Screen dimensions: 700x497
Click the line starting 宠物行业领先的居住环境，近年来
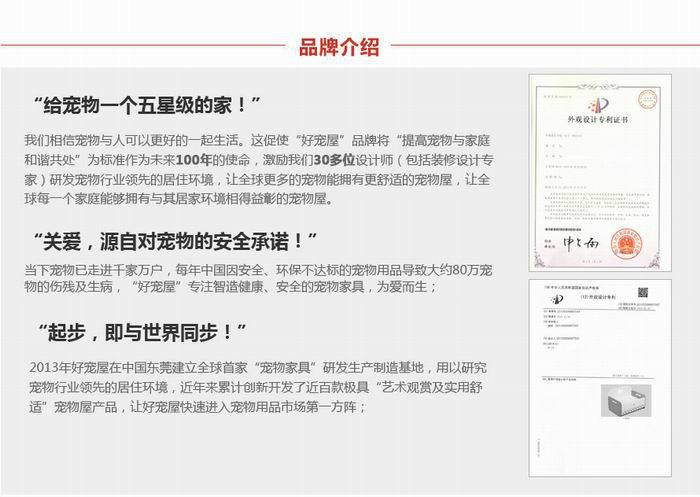click(x=256, y=387)
